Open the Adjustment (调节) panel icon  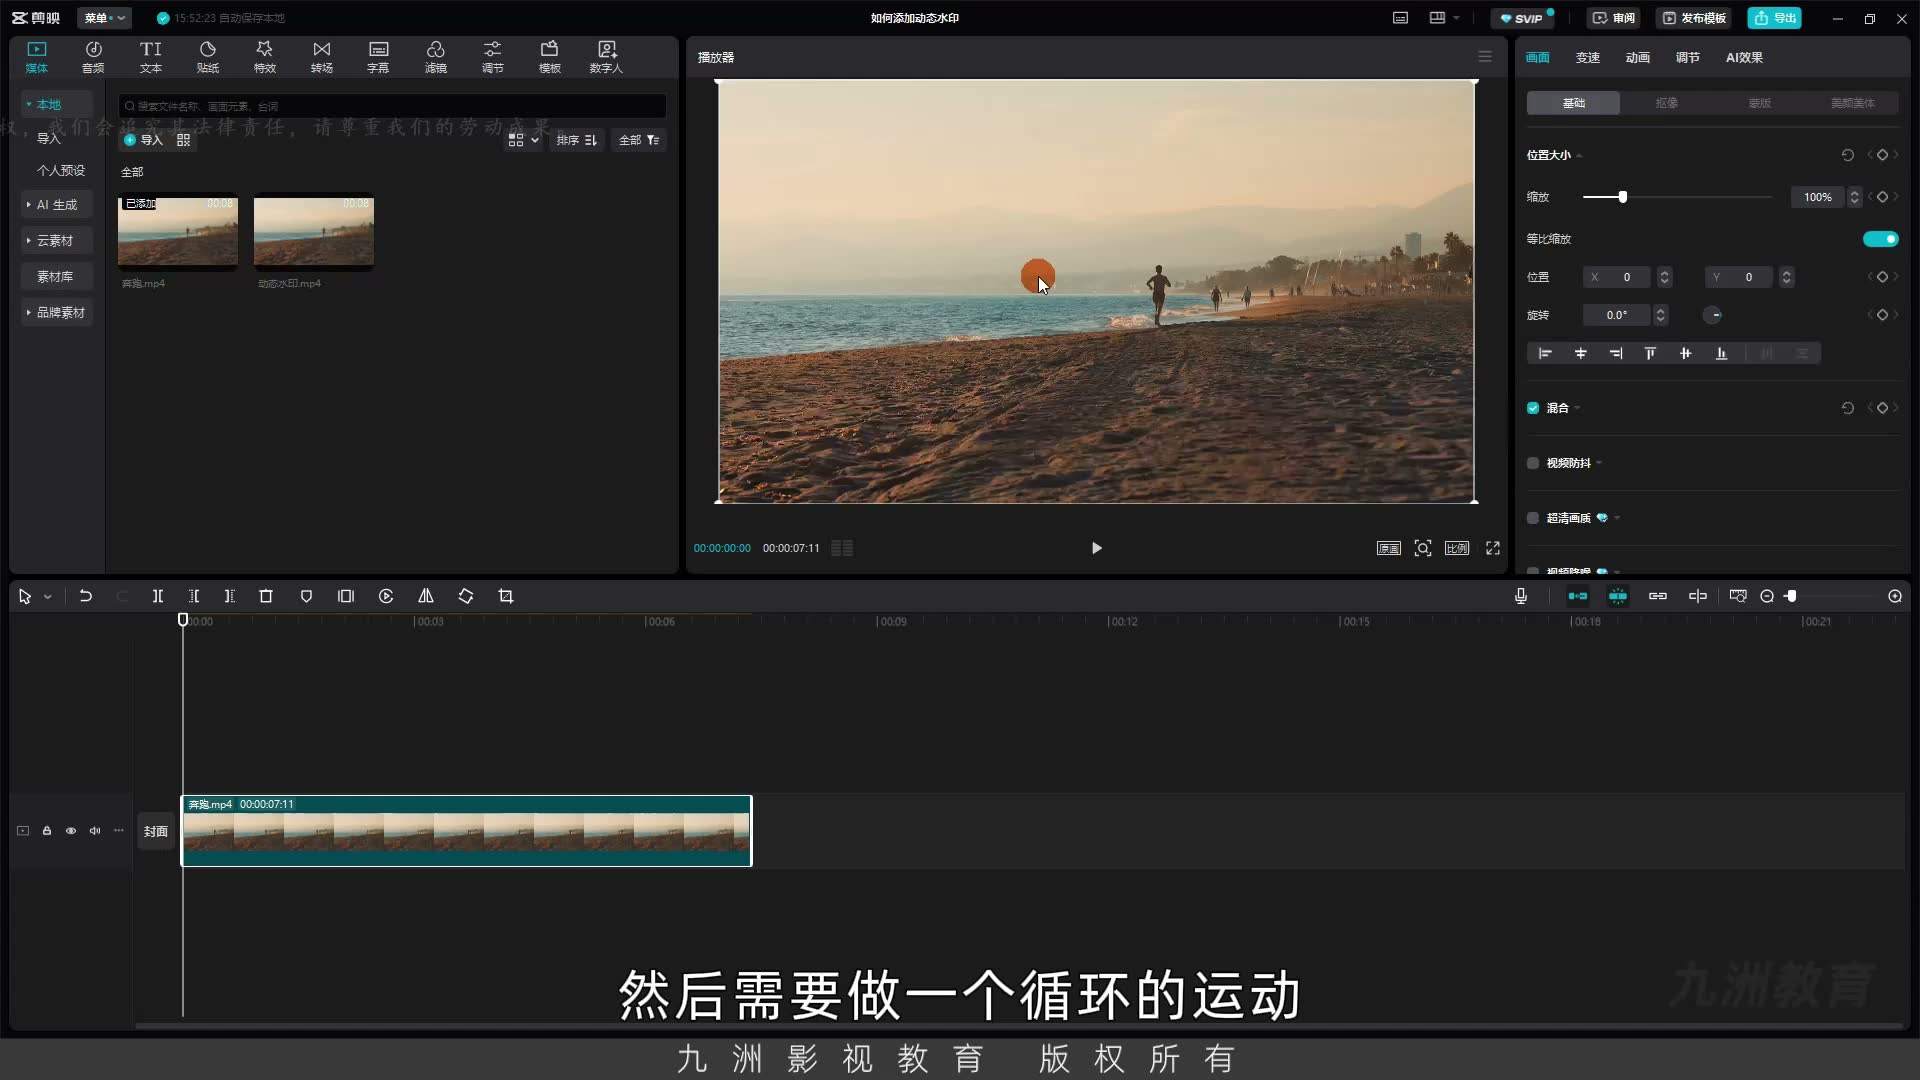click(x=493, y=57)
